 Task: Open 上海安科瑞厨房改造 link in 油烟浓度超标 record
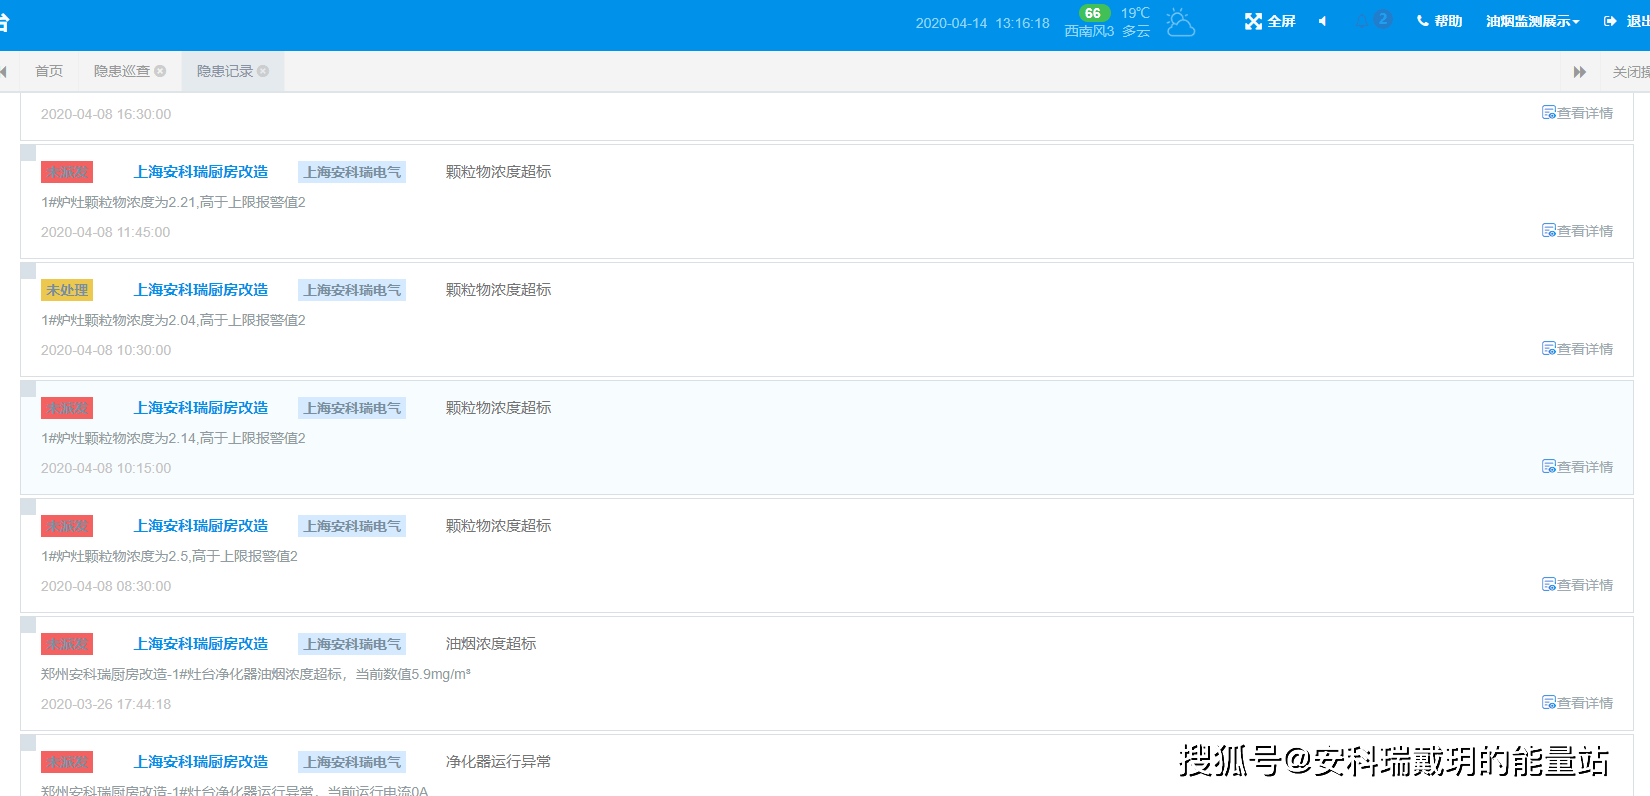click(x=201, y=644)
